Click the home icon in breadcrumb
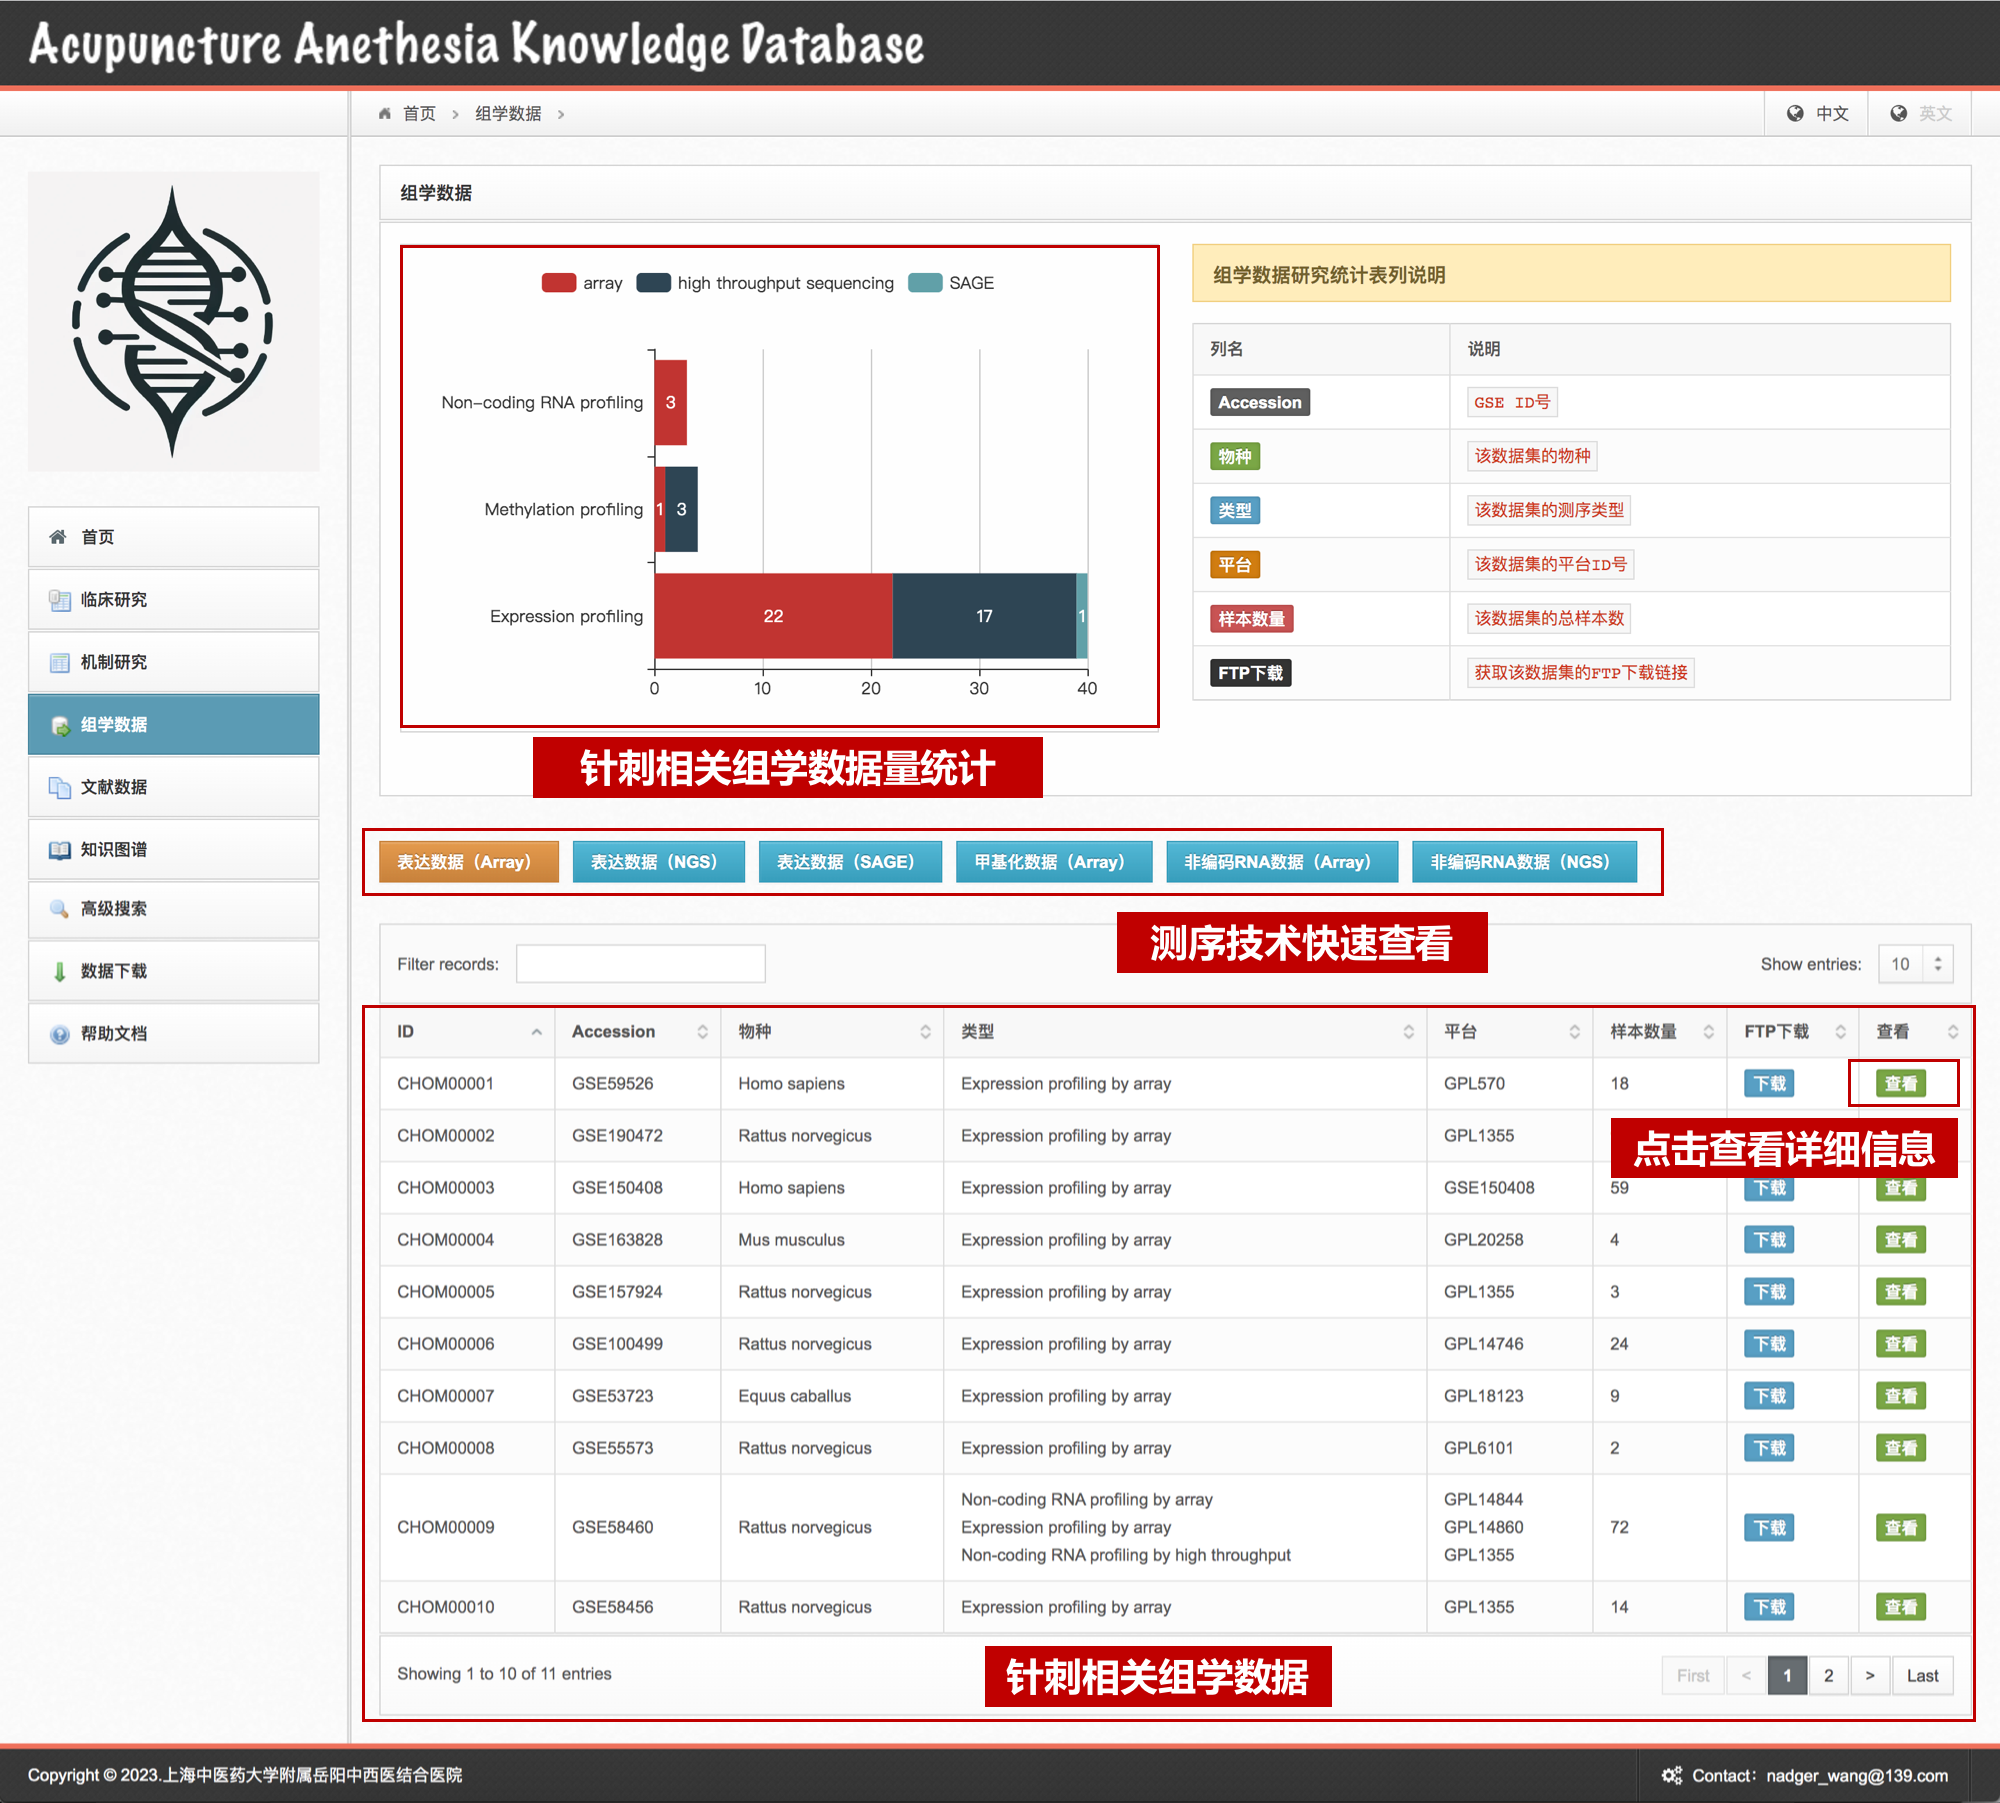Screen dimensions: 2000x1803 pos(385,114)
